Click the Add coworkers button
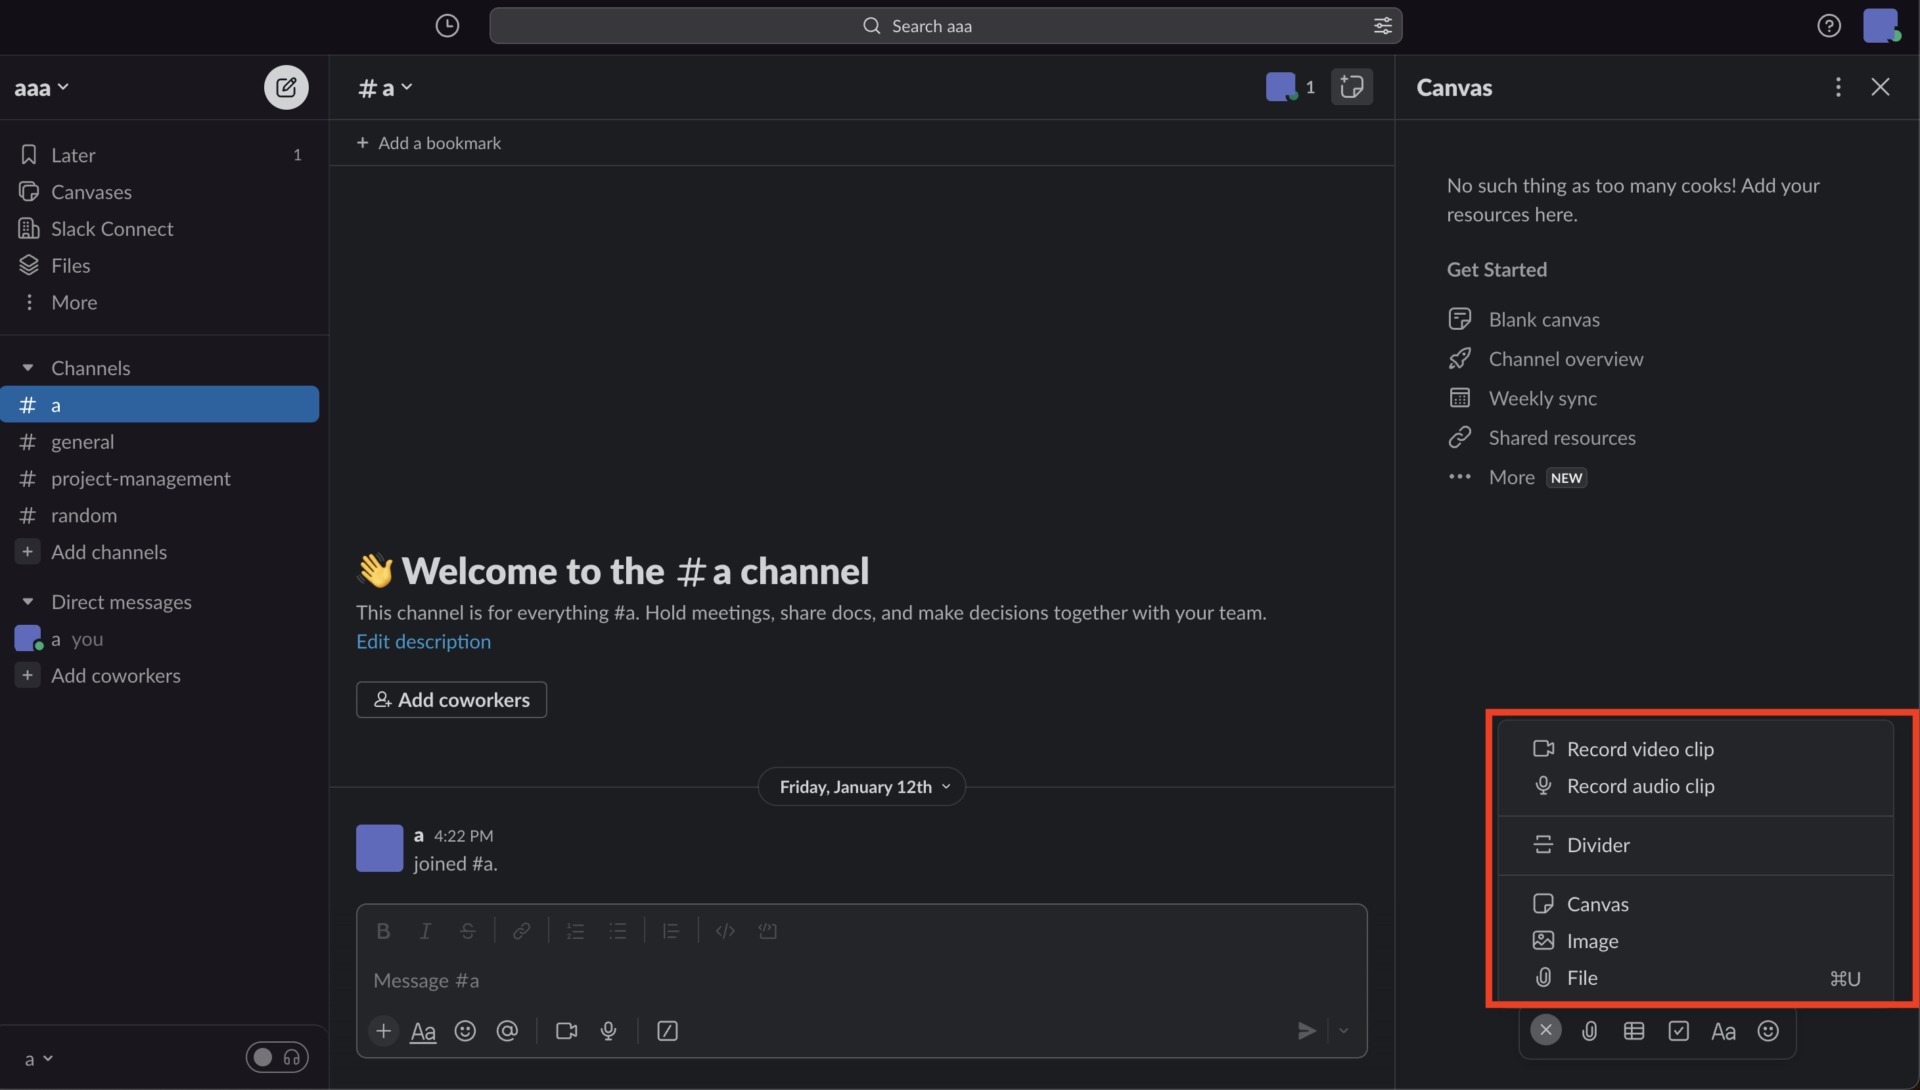 [451, 699]
